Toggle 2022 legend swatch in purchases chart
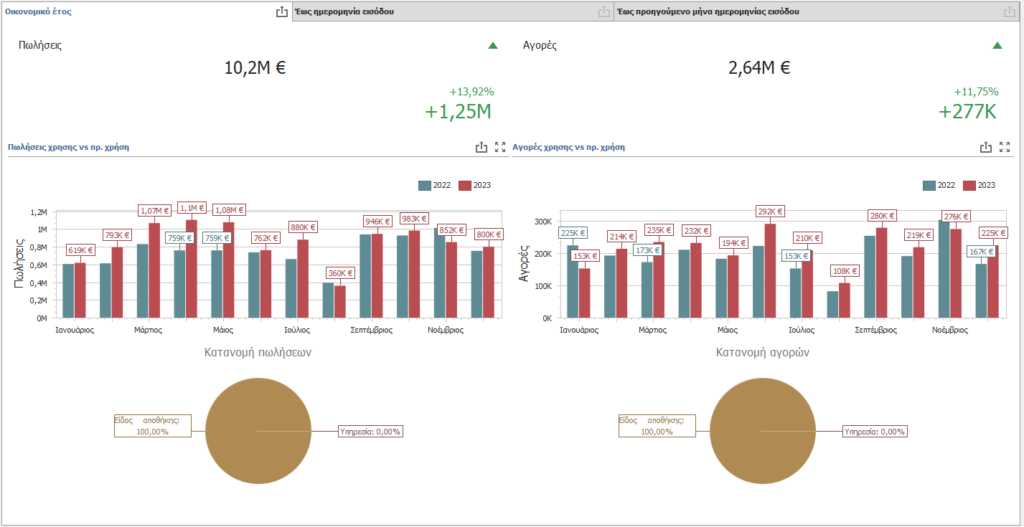The height and width of the screenshot is (527, 1024). pos(929,185)
